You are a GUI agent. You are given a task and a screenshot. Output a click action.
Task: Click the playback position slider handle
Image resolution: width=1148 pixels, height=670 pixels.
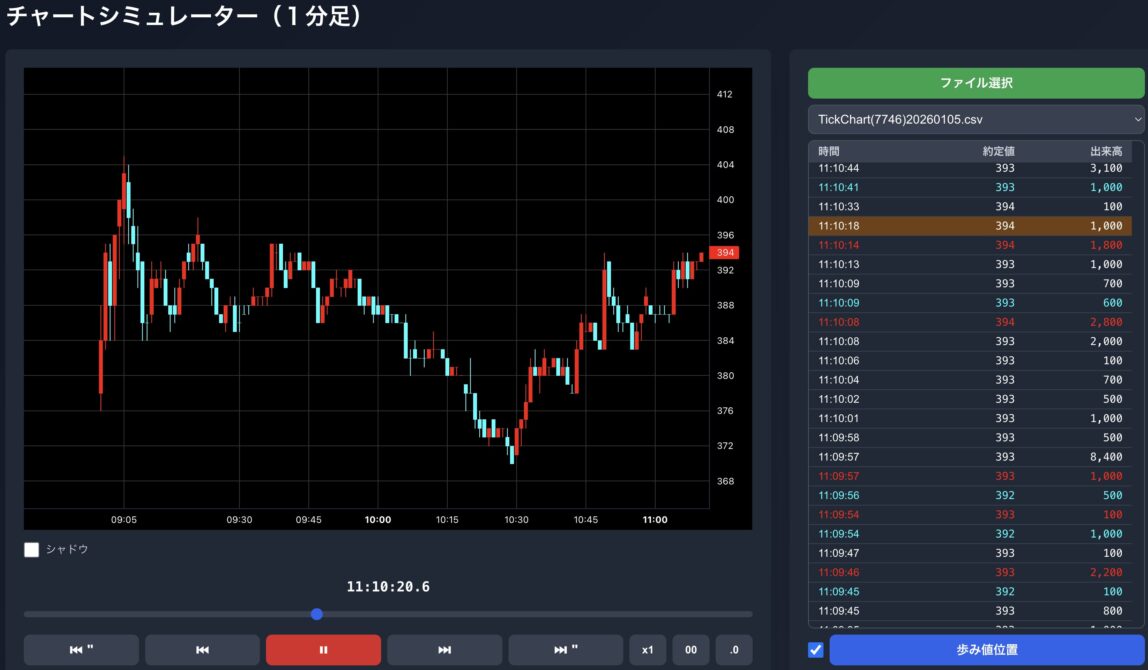[317, 614]
